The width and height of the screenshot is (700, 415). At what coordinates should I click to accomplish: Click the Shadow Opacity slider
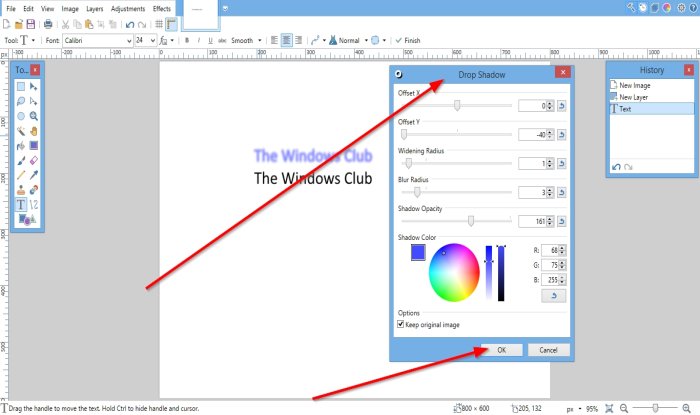[456, 221]
